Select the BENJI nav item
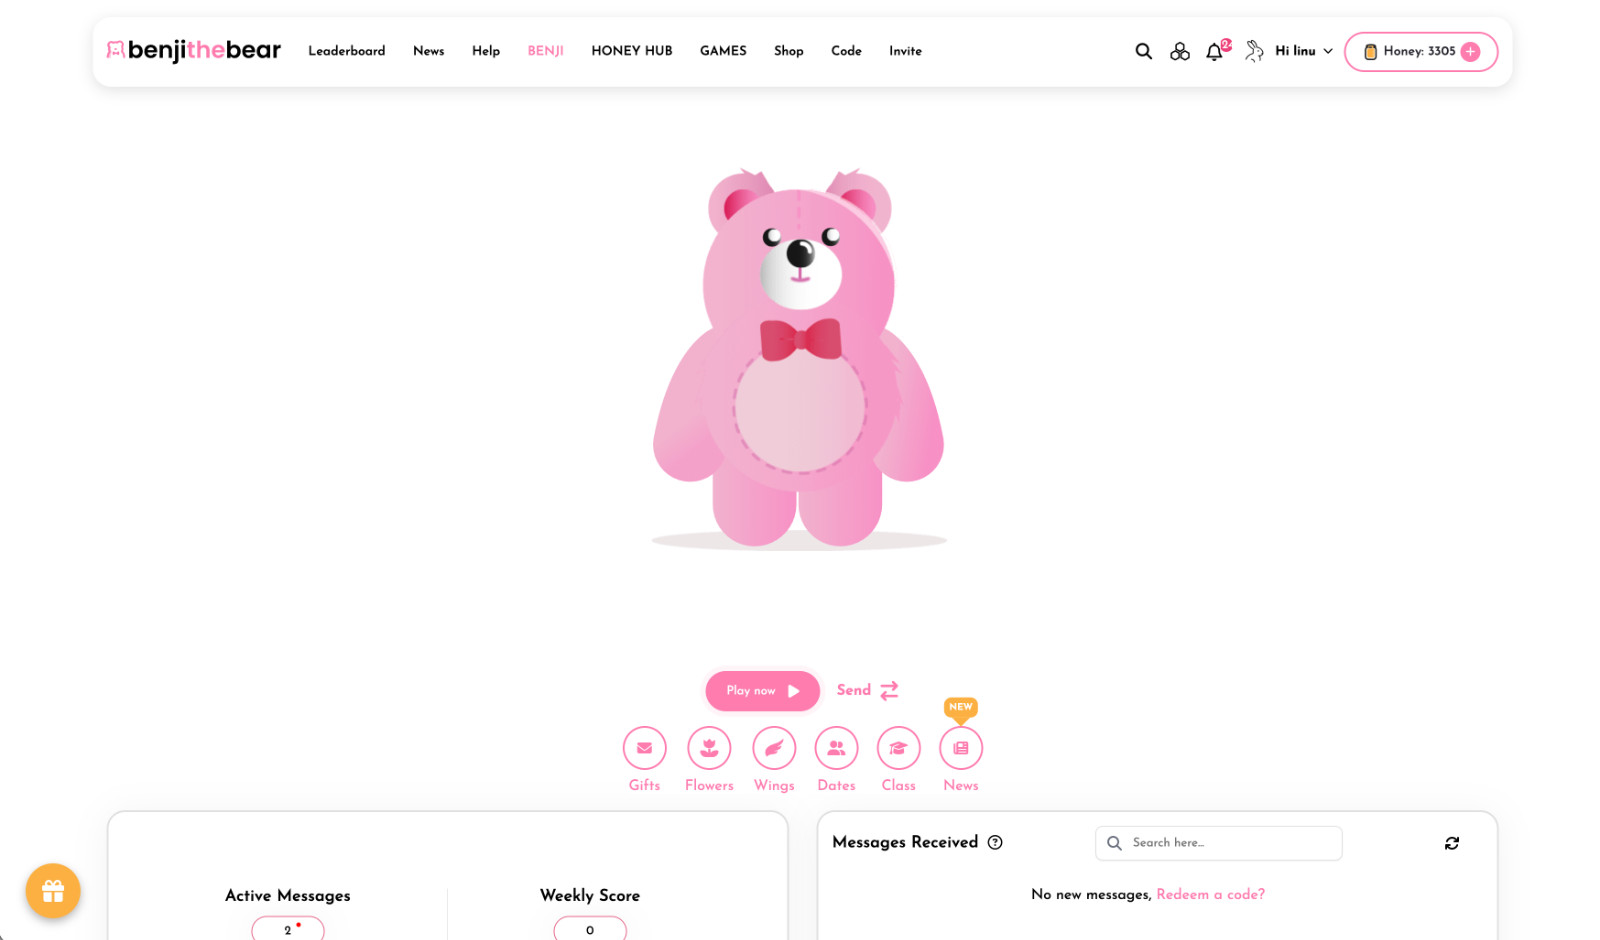 click(545, 51)
